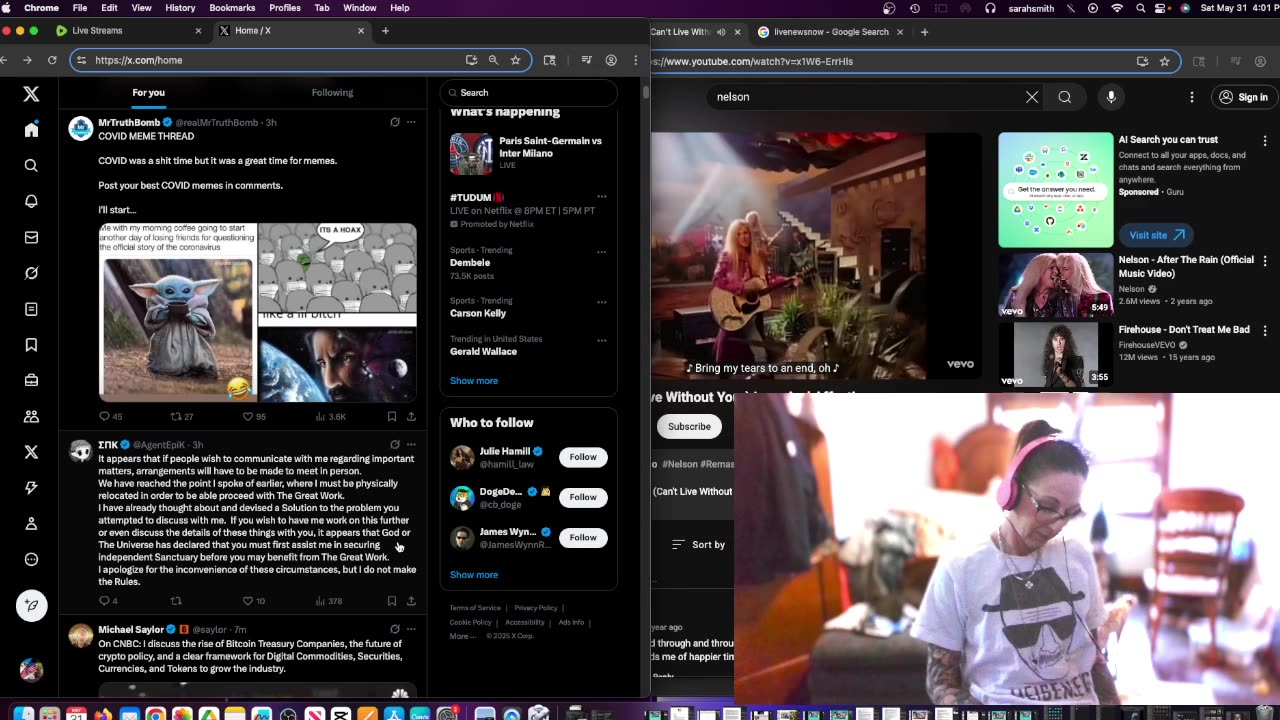The height and width of the screenshot is (720, 1280).
Task: Open more options on MrTruthBomb post
Action: click(x=411, y=122)
